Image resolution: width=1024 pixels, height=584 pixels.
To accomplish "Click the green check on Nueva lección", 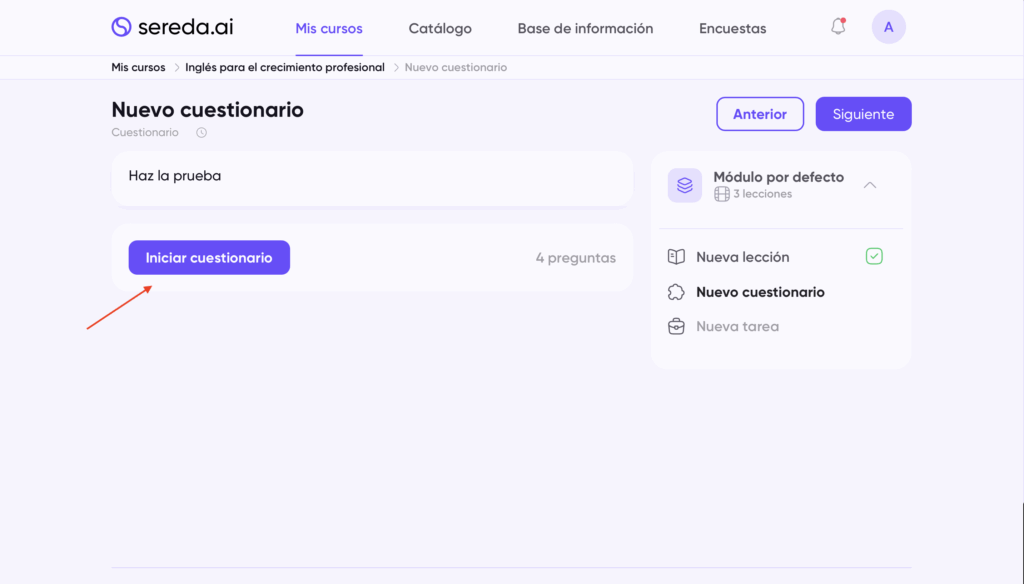I will click(x=874, y=257).
